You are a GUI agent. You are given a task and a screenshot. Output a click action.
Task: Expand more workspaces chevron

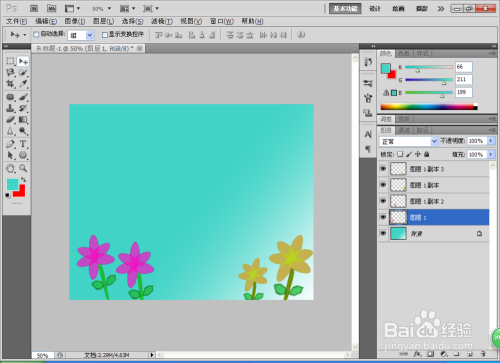click(x=441, y=9)
